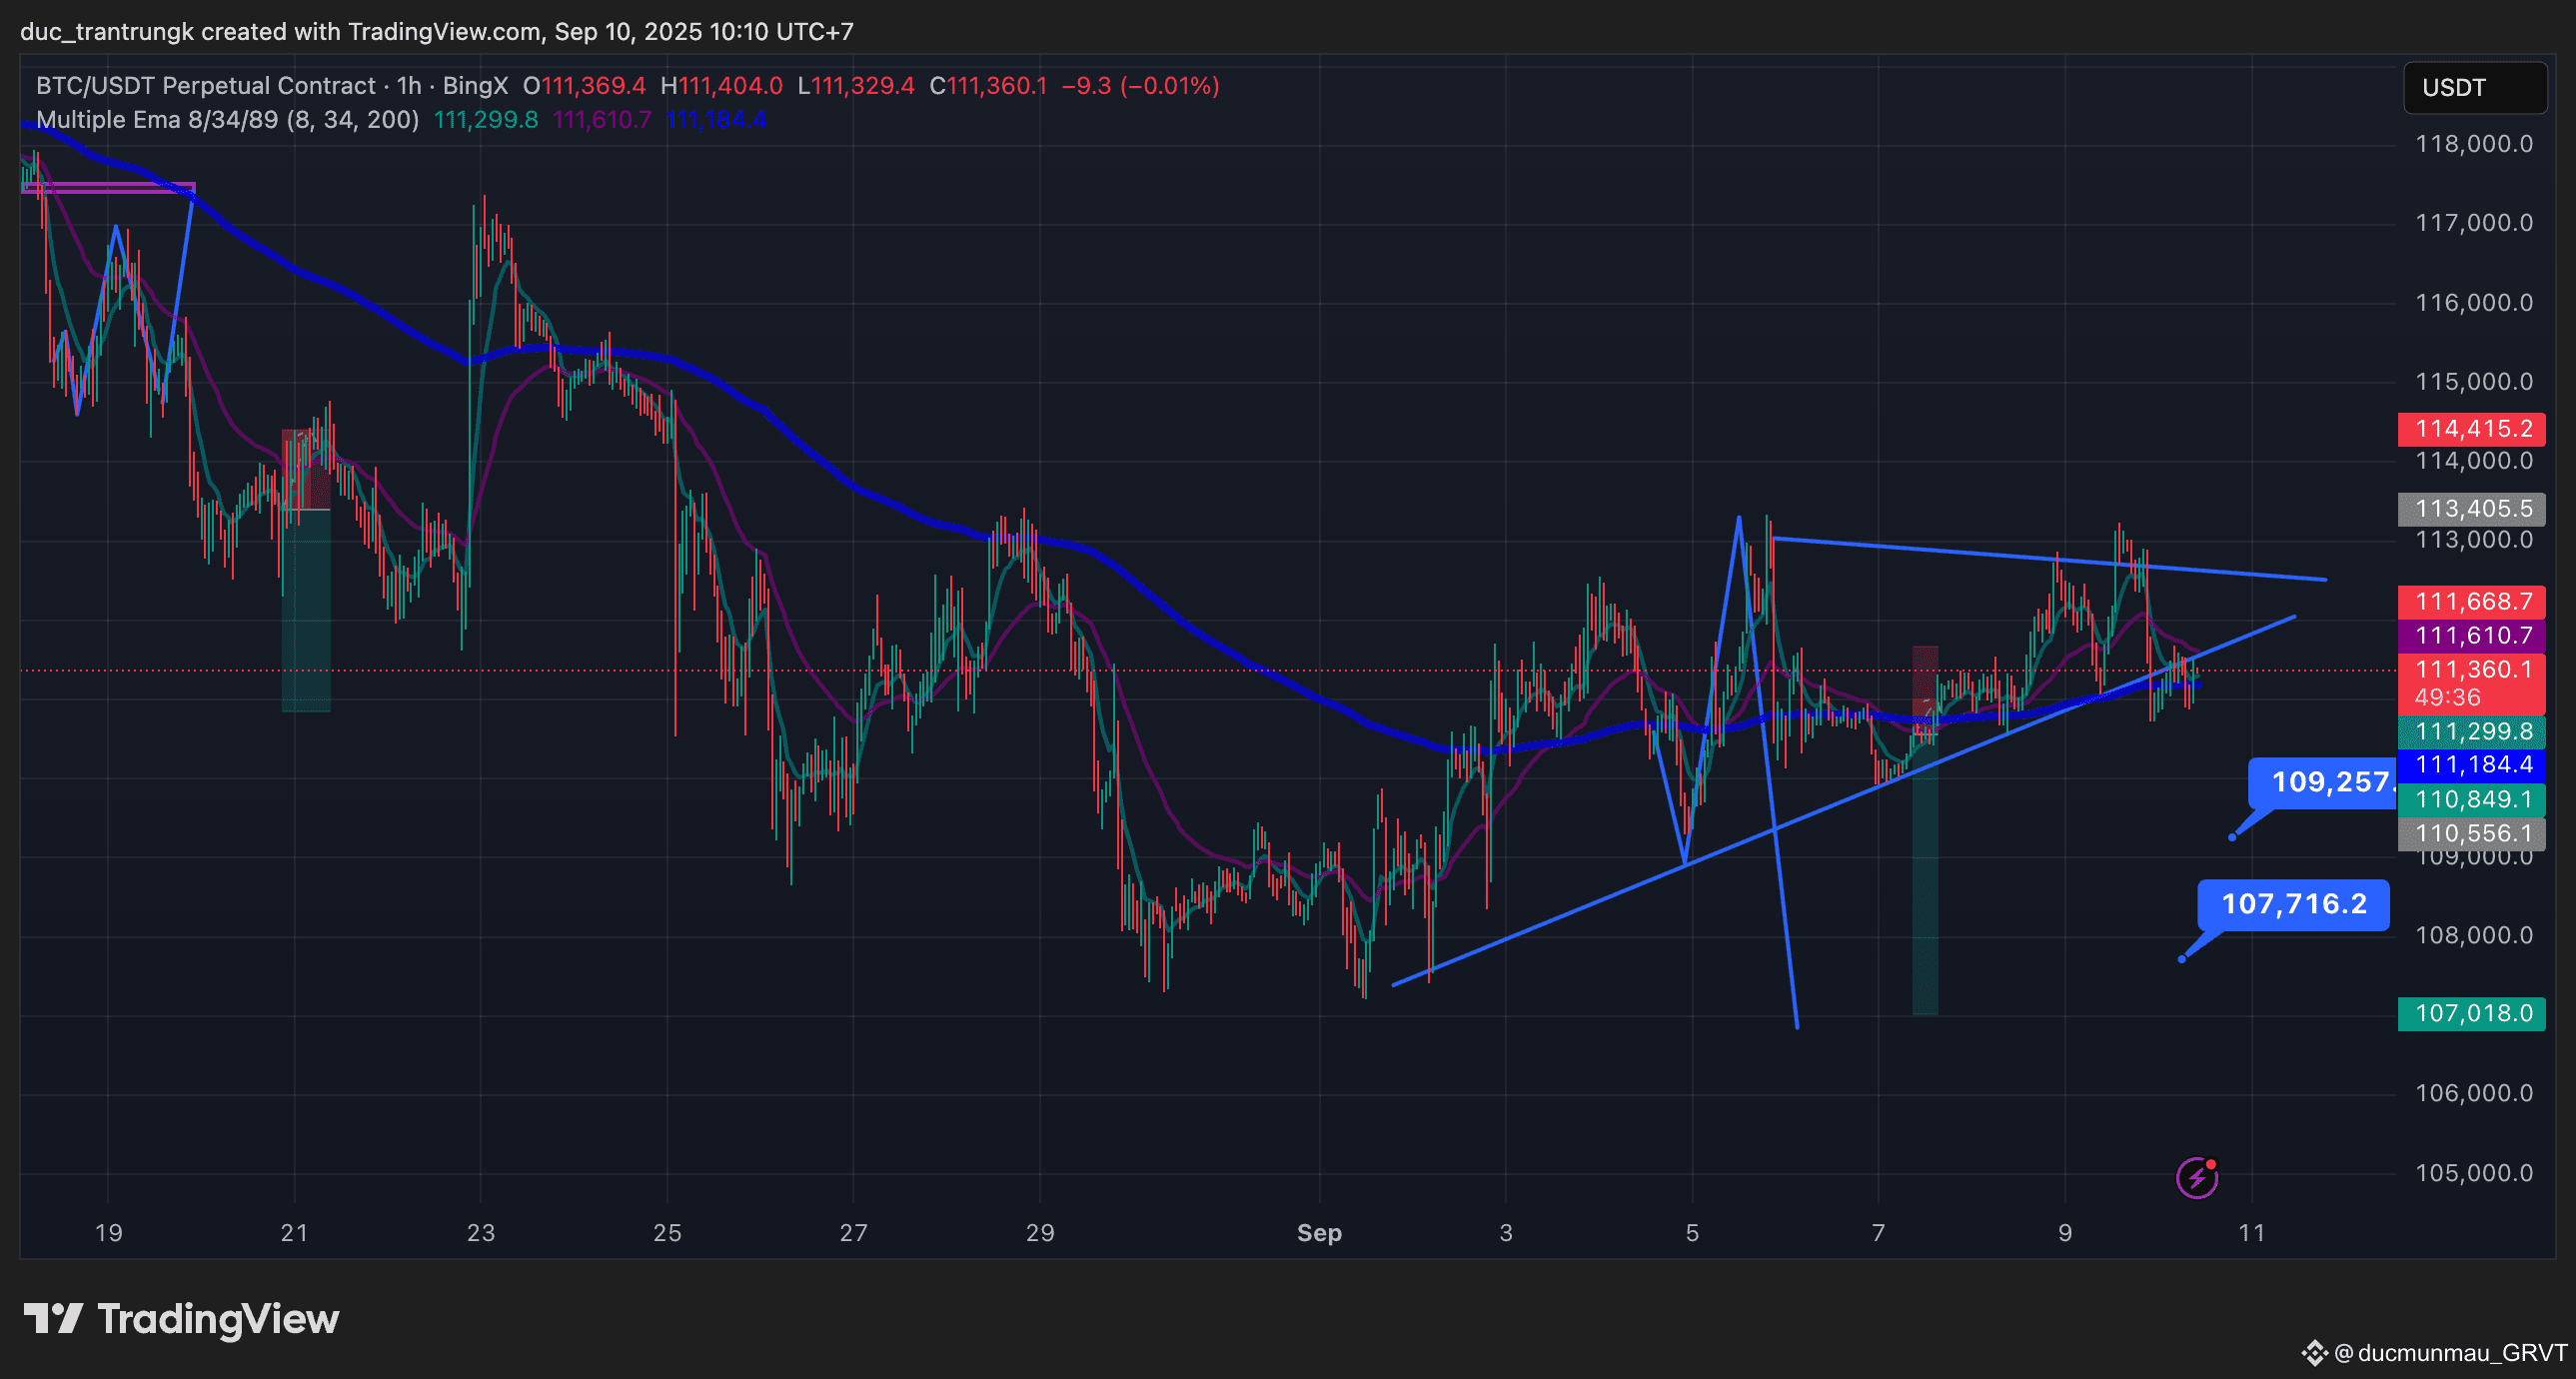Click the date label 25 on time axis
Viewport: 2576px width, 1379px height.
pos(667,1233)
